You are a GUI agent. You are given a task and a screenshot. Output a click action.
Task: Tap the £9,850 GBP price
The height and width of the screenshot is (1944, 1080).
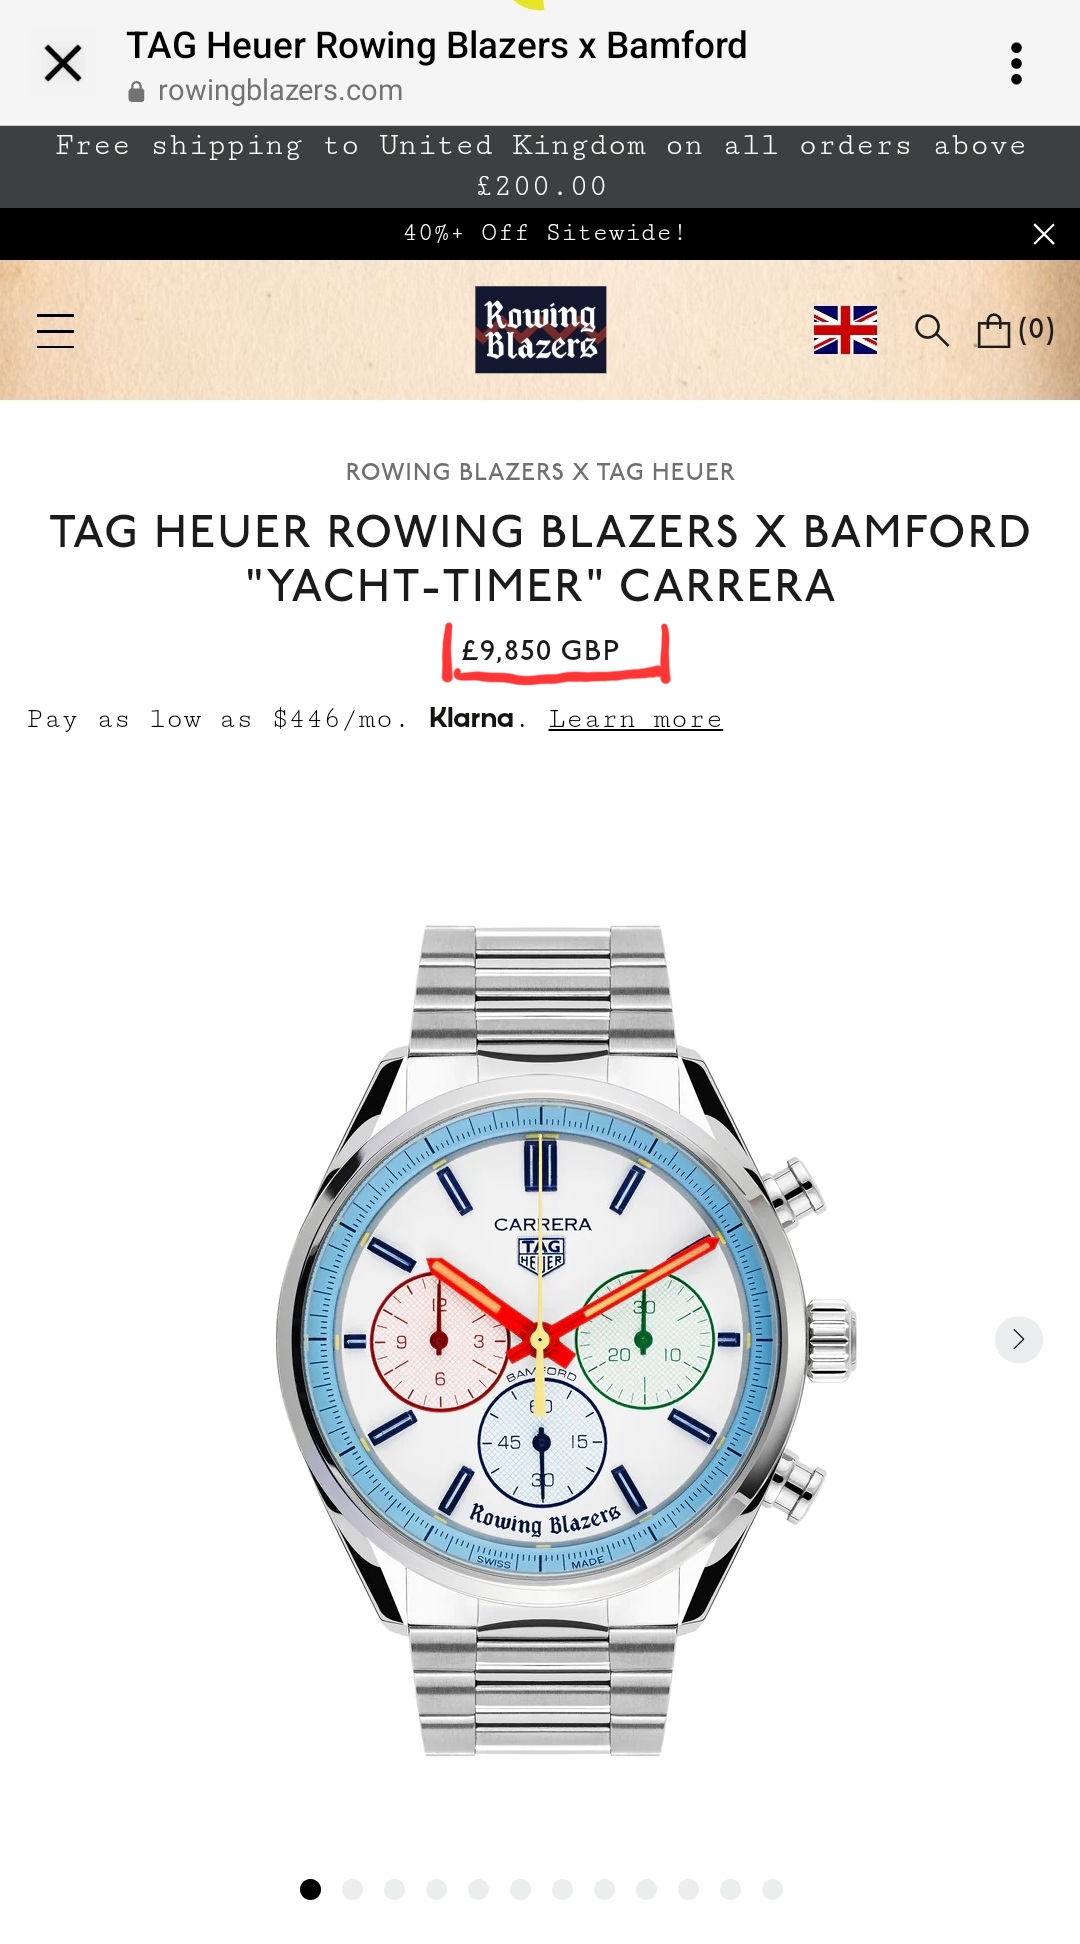[x=540, y=651]
